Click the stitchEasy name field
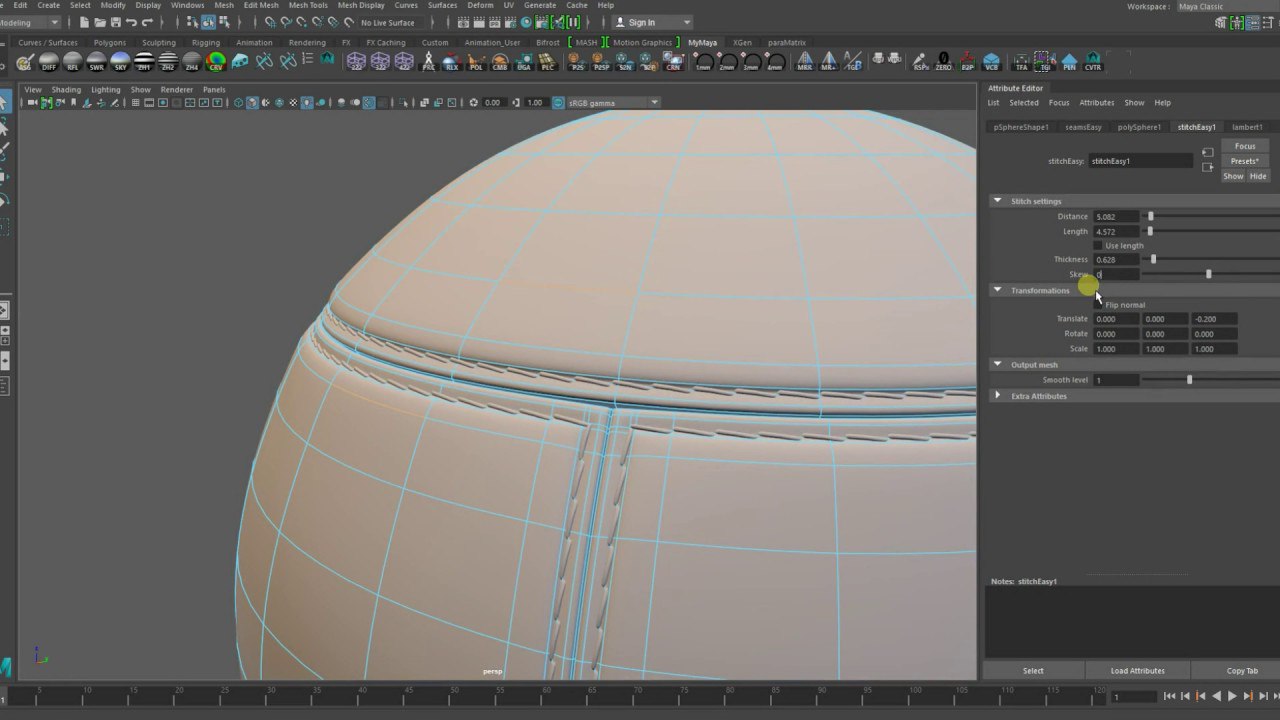 (x=1141, y=161)
